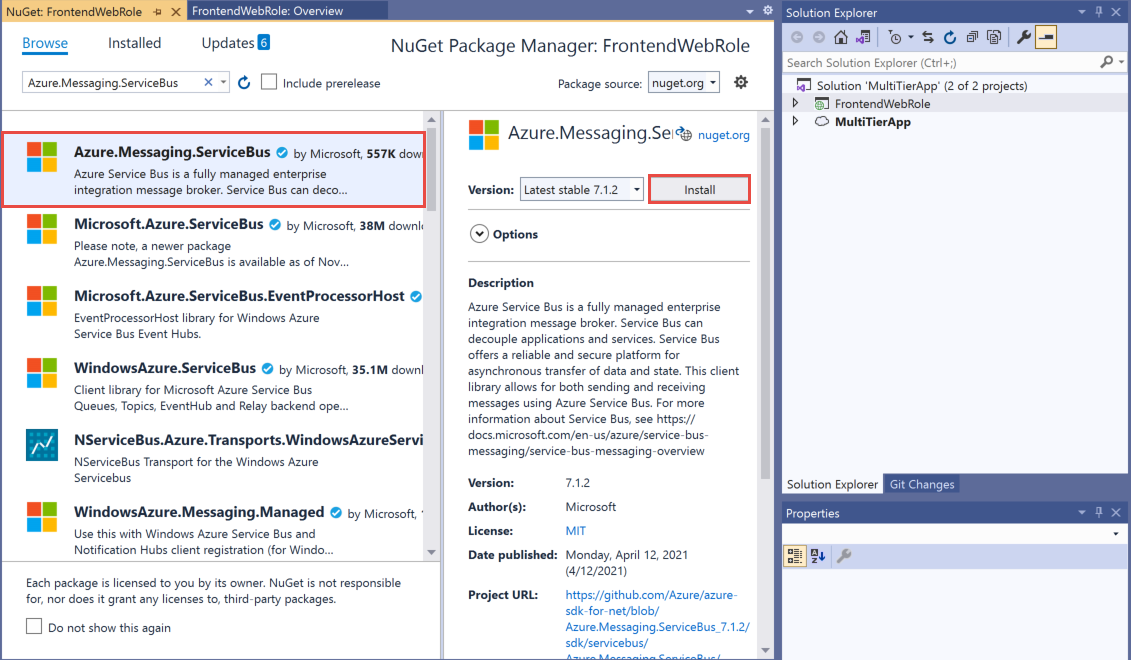Toggle Preview Selected Items icon

(x=1046, y=38)
